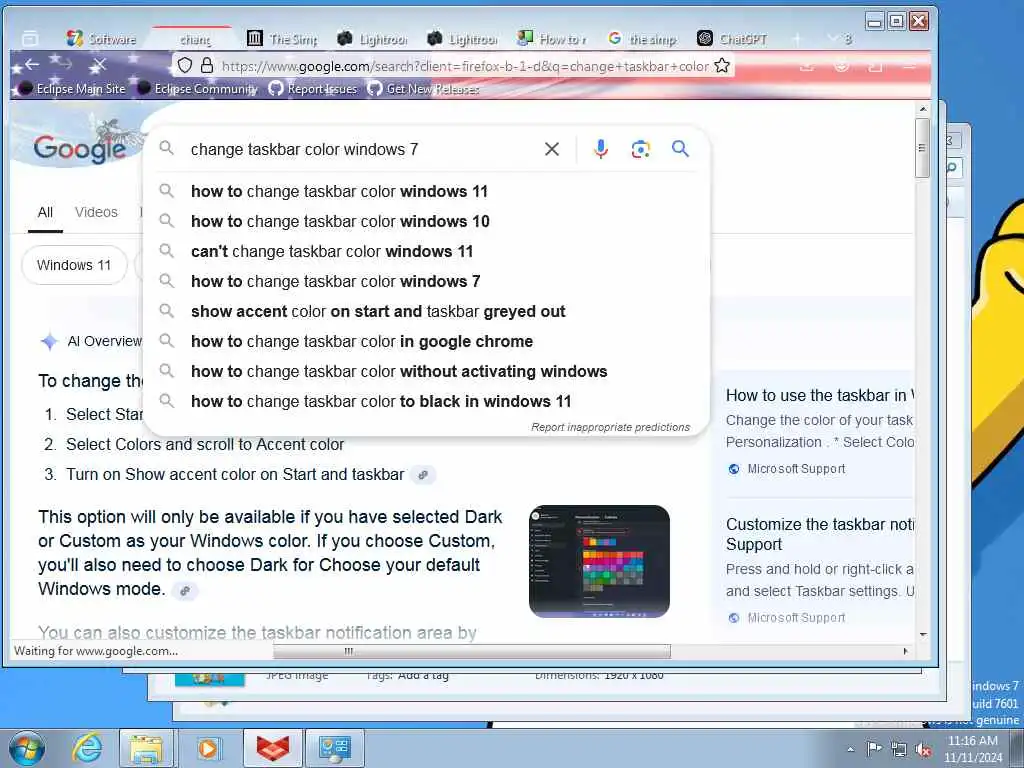Open tracking protection shield icon in address bar
This screenshot has height=768, width=1024.
pos(185,65)
